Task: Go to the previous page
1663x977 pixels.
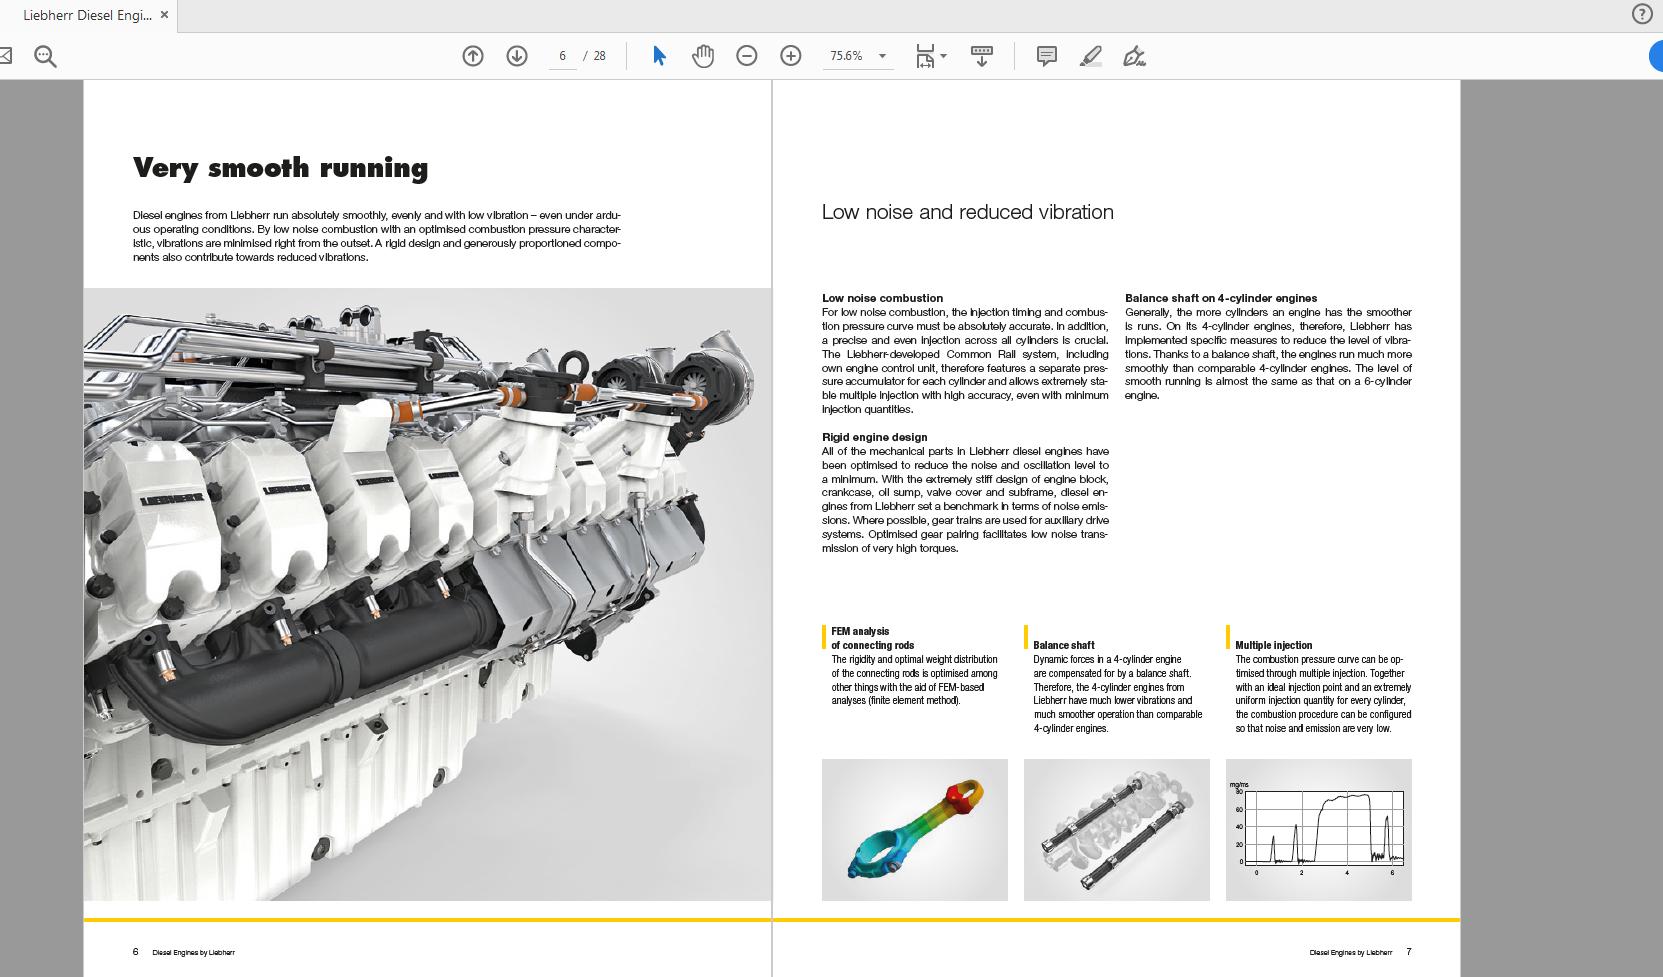Action: (471, 56)
